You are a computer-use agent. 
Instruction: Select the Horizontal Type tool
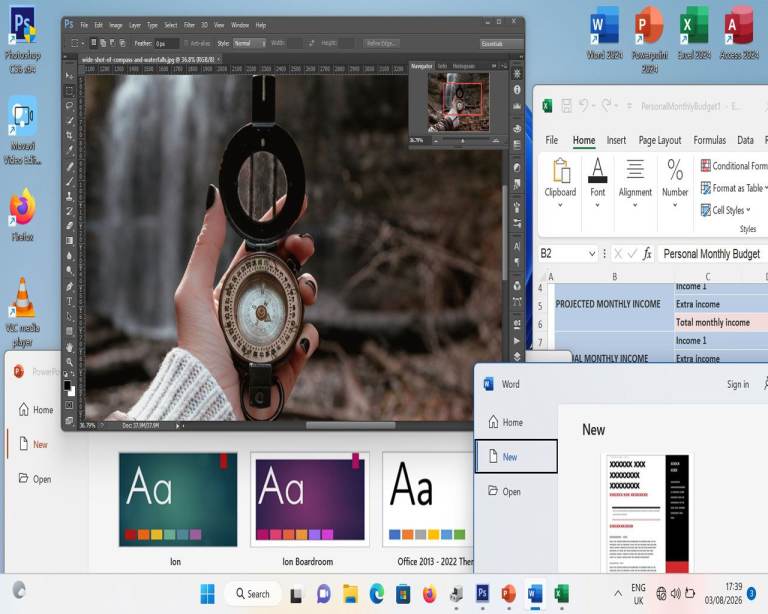point(70,301)
